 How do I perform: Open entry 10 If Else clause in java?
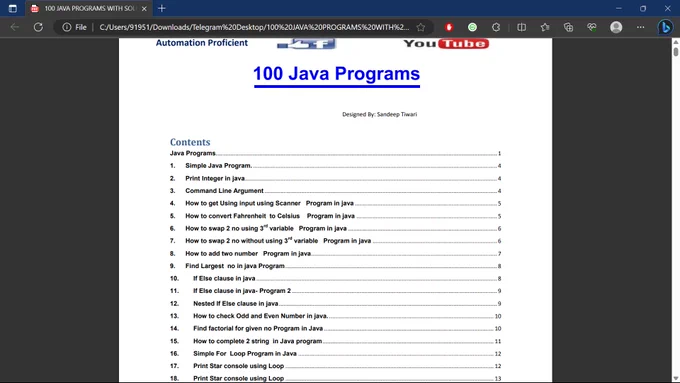click(335, 278)
